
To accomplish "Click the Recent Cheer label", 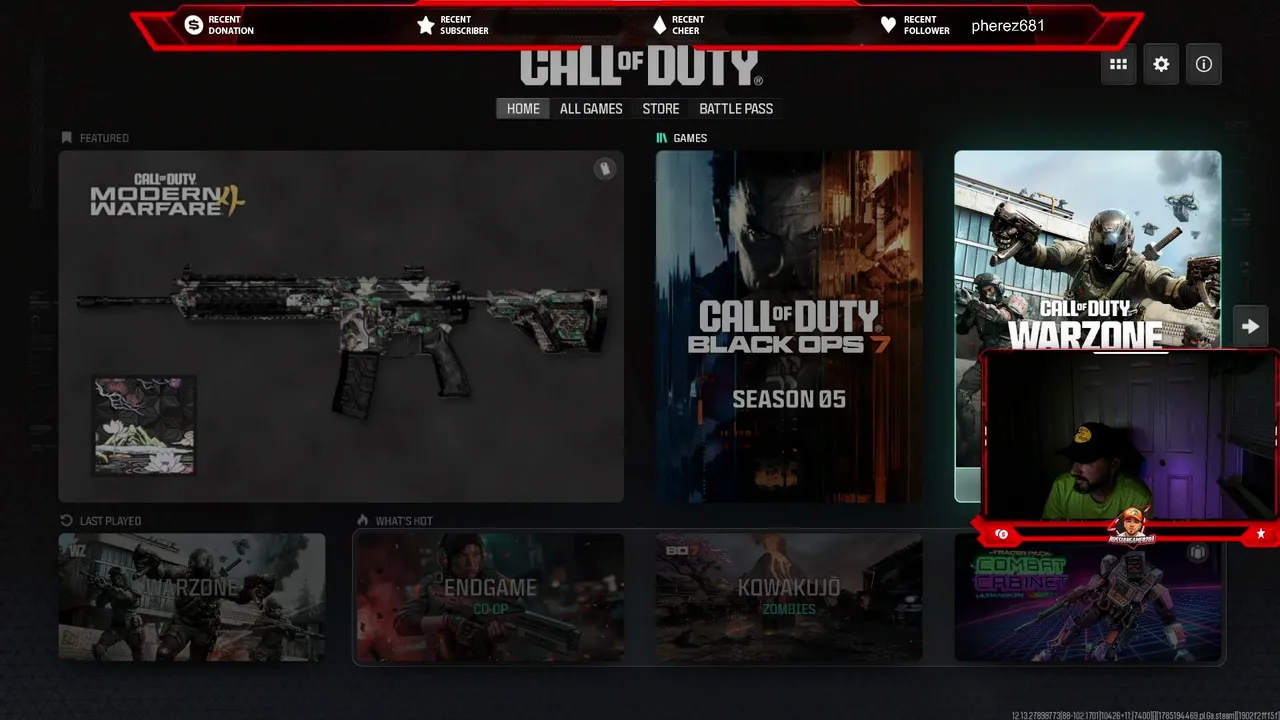I will click(x=688, y=25).
